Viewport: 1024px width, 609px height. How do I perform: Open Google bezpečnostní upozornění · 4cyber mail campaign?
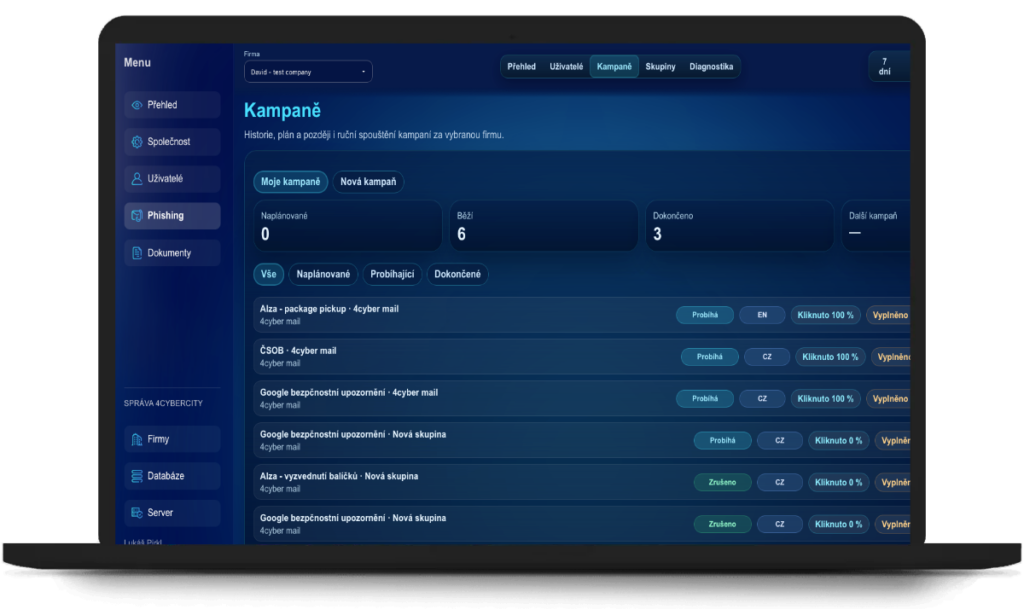click(582, 399)
